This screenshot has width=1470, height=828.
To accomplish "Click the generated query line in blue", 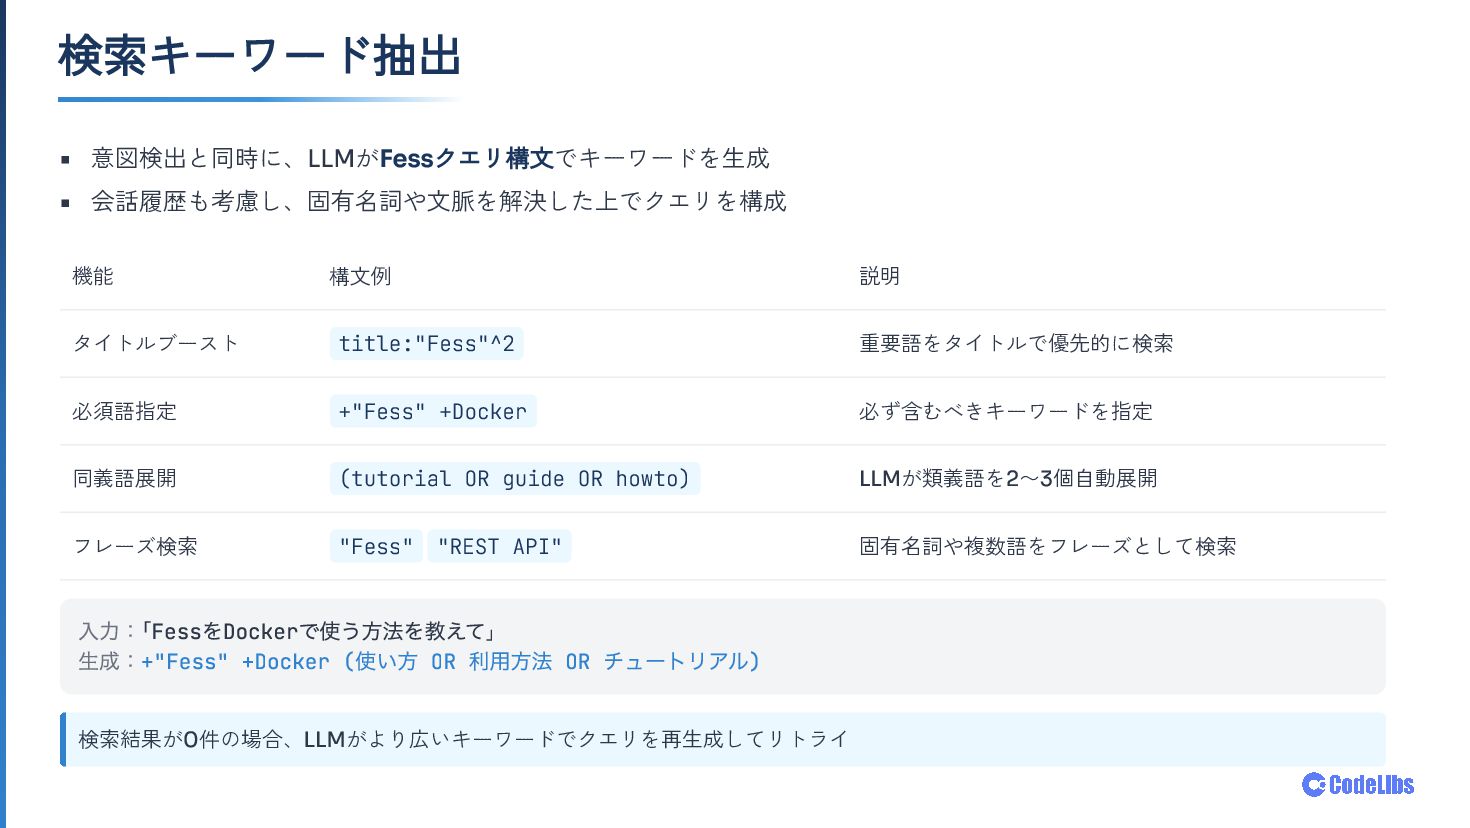I will 450,662.
